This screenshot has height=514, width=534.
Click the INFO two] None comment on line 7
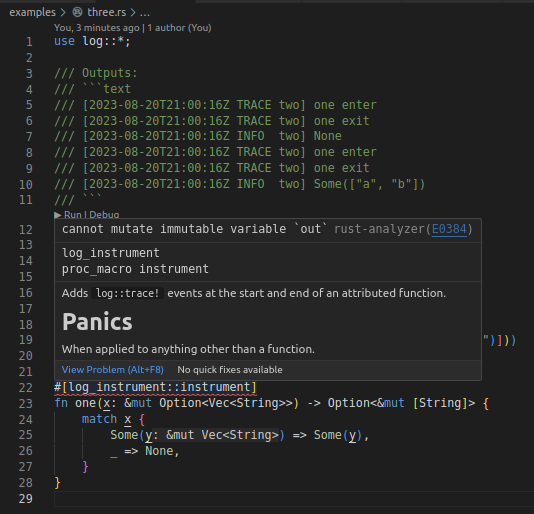click(x=289, y=136)
